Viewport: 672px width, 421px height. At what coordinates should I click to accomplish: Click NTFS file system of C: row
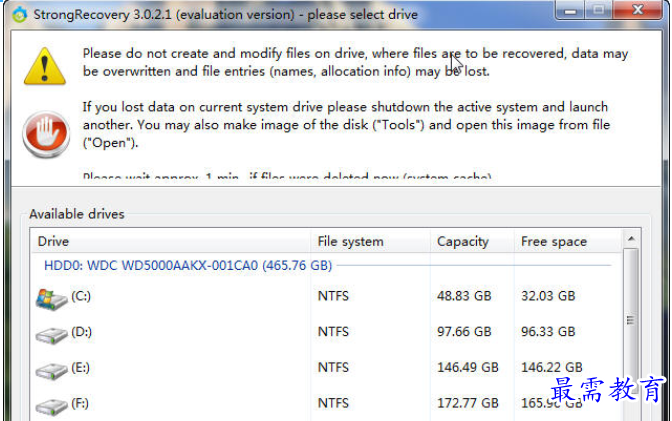(333, 296)
